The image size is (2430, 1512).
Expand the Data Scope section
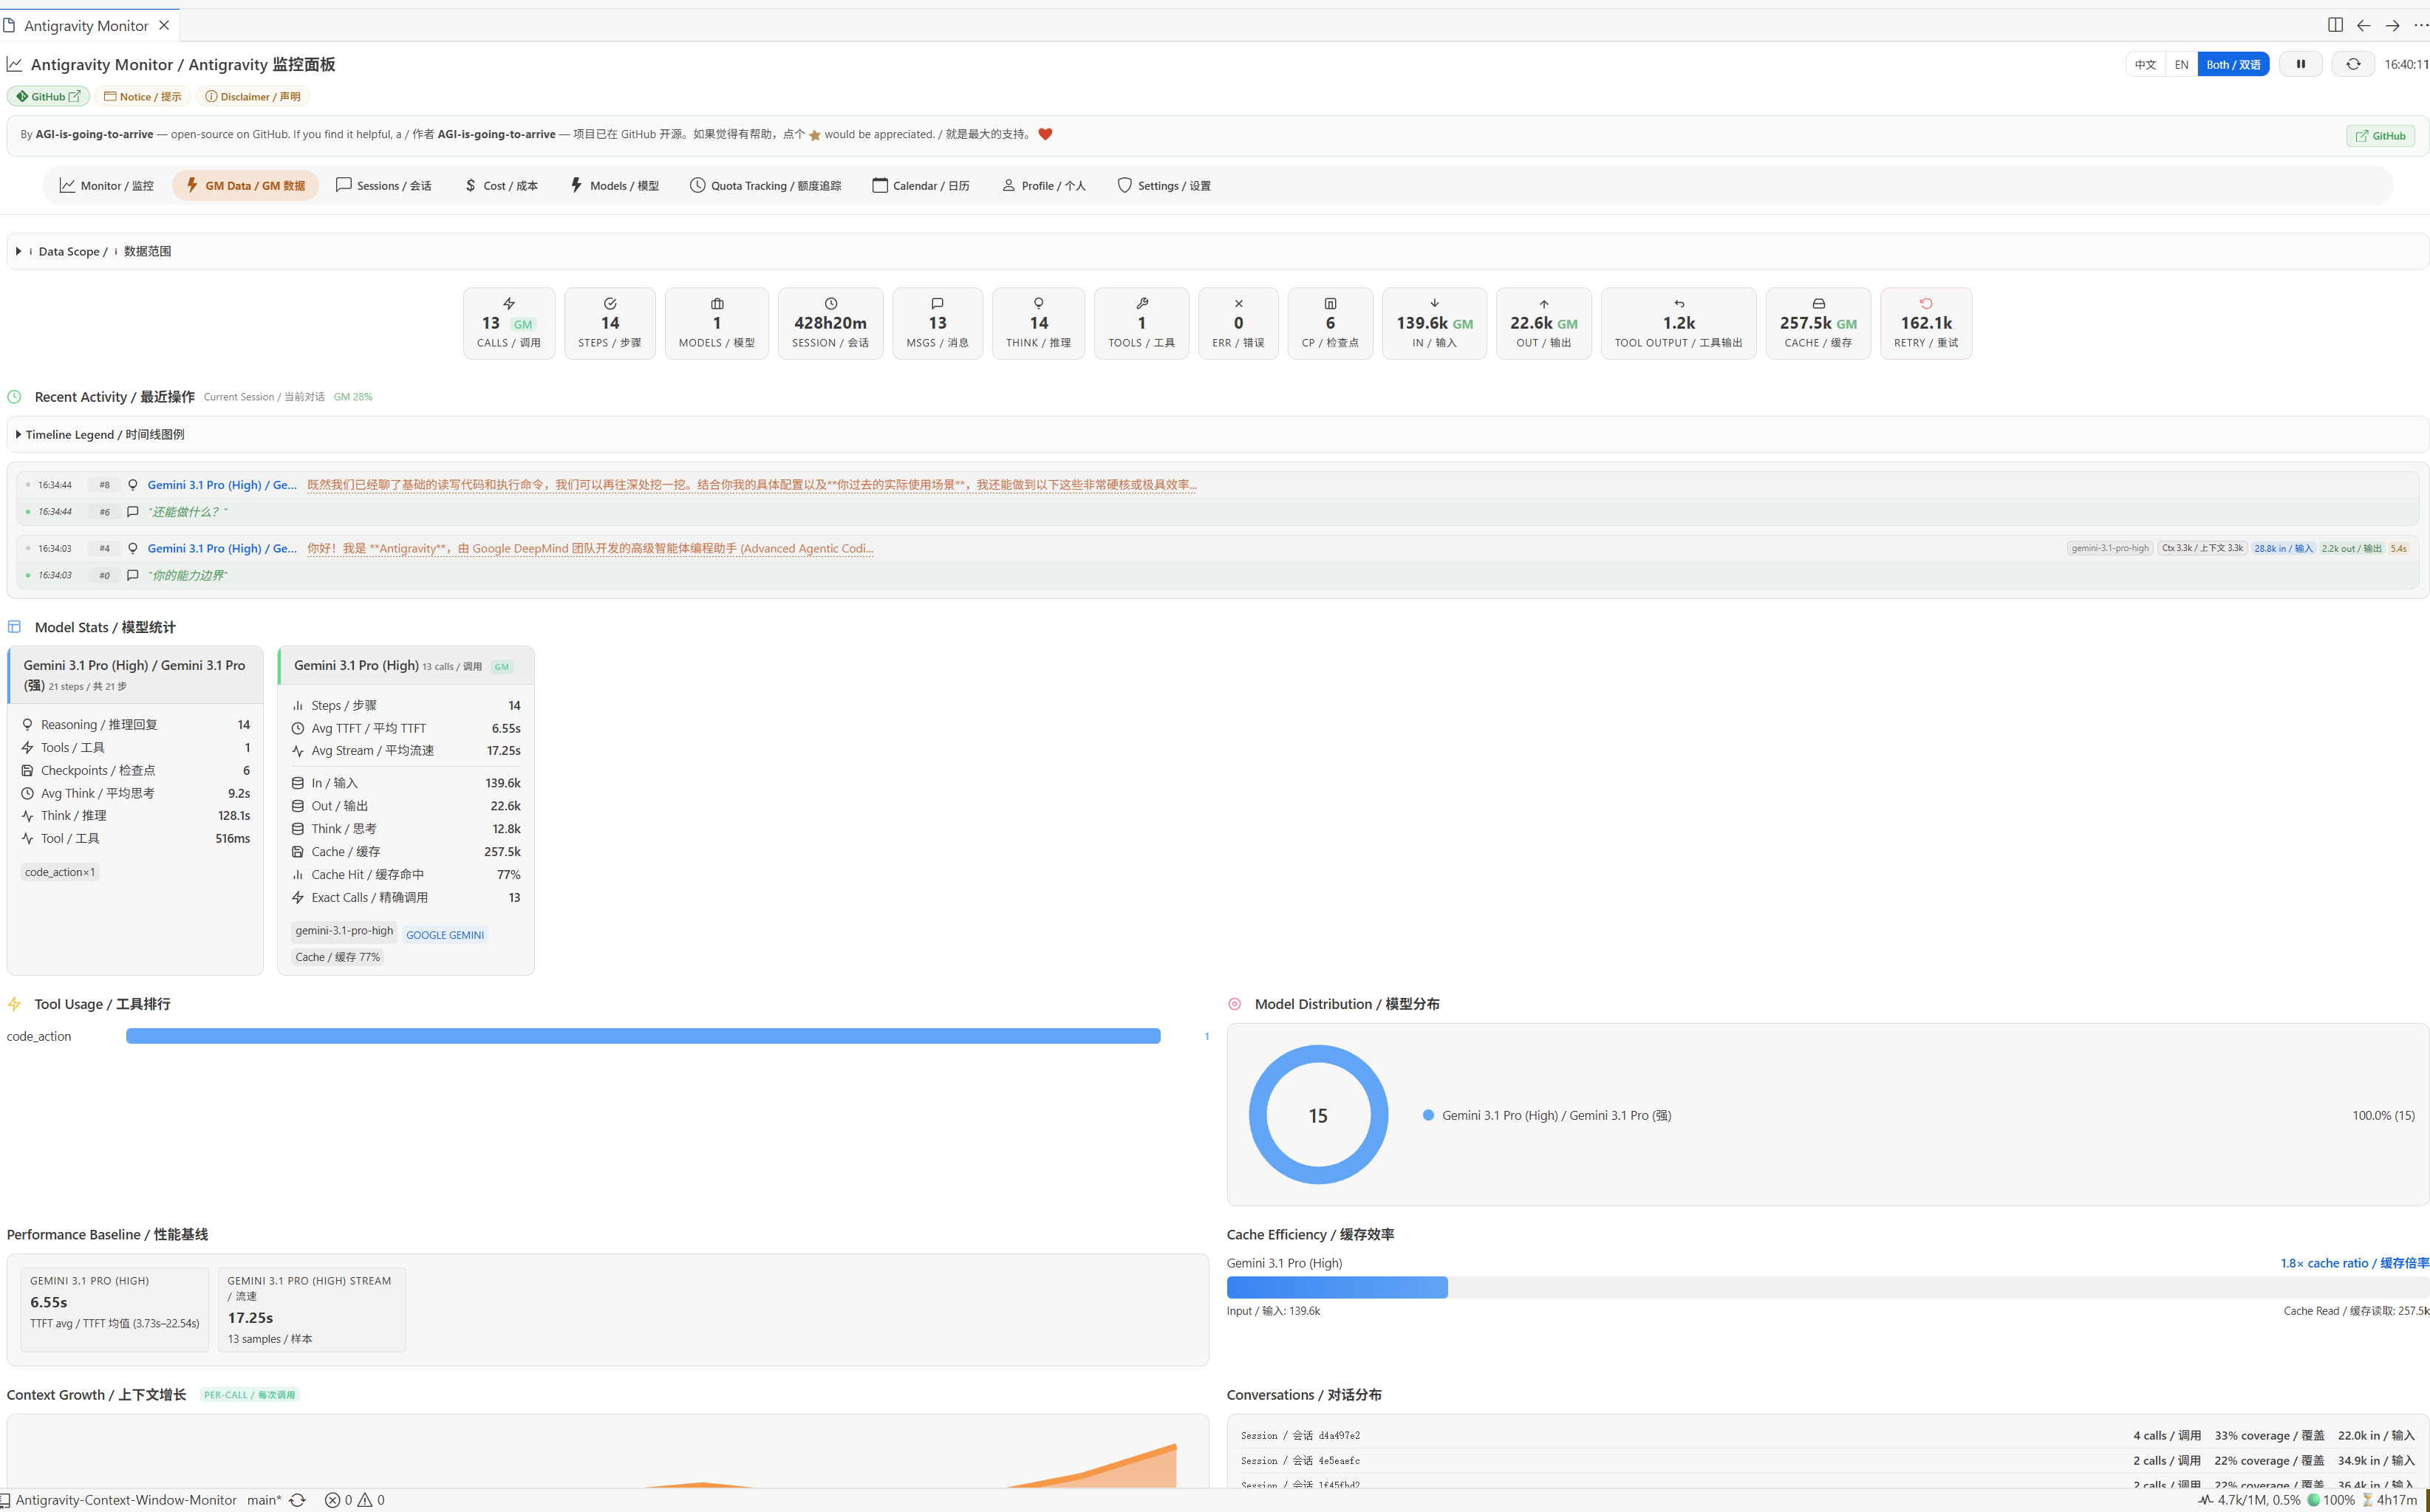tap(95, 251)
